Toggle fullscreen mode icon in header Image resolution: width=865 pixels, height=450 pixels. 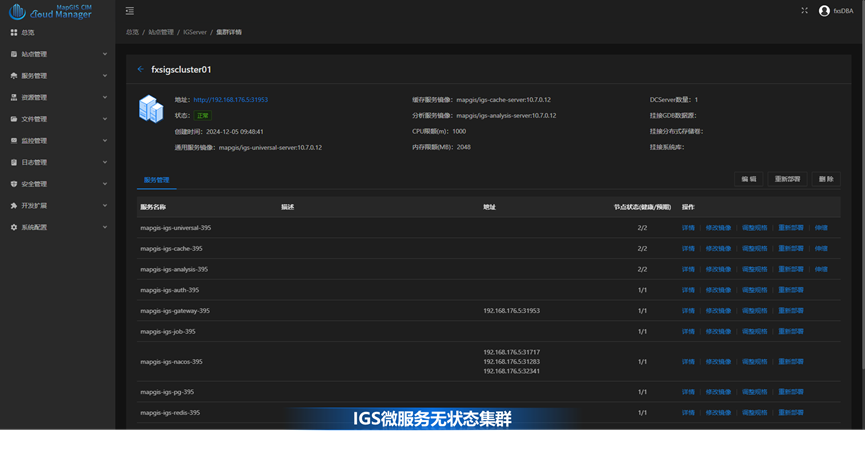point(804,10)
